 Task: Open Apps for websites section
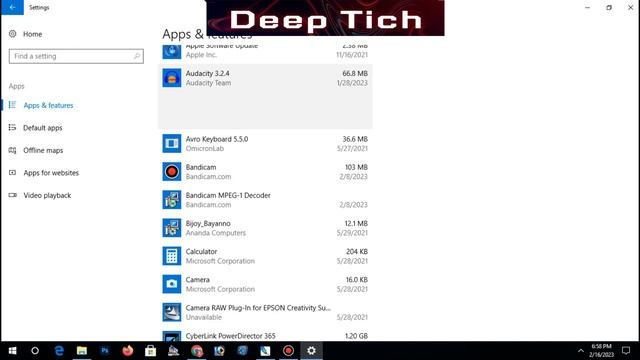(x=51, y=173)
